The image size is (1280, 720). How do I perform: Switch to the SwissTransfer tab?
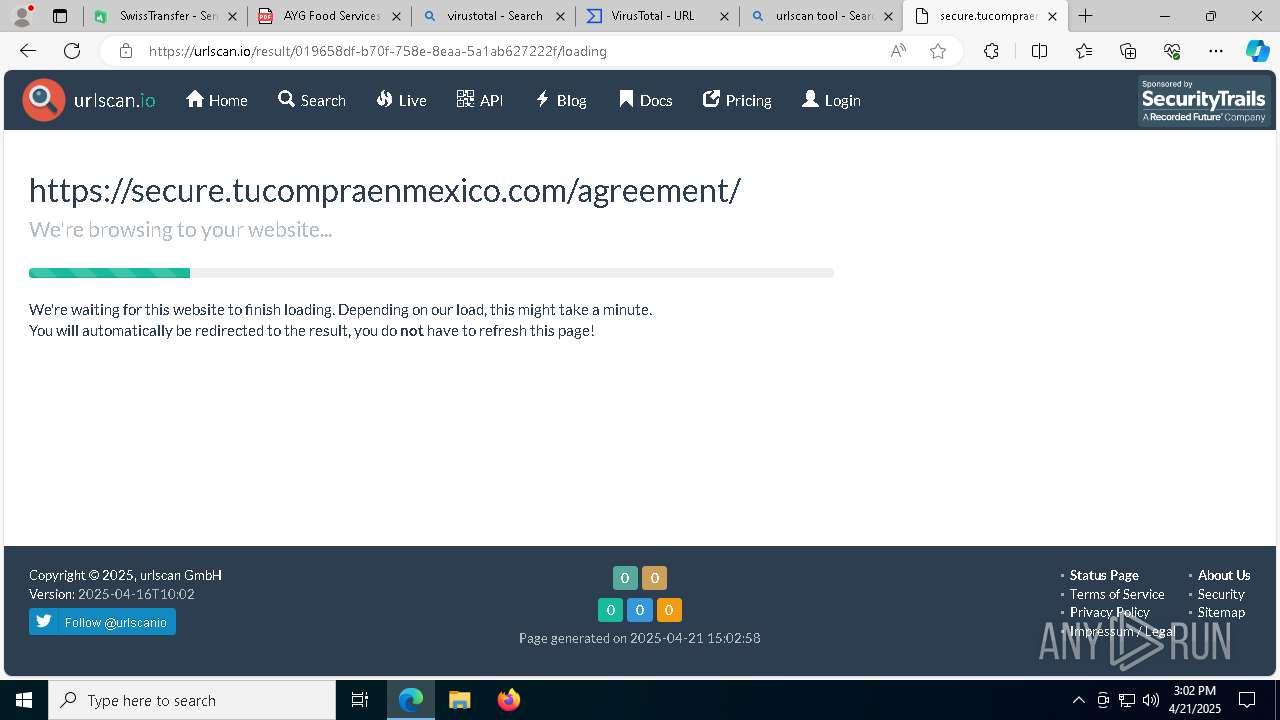click(x=165, y=16)
